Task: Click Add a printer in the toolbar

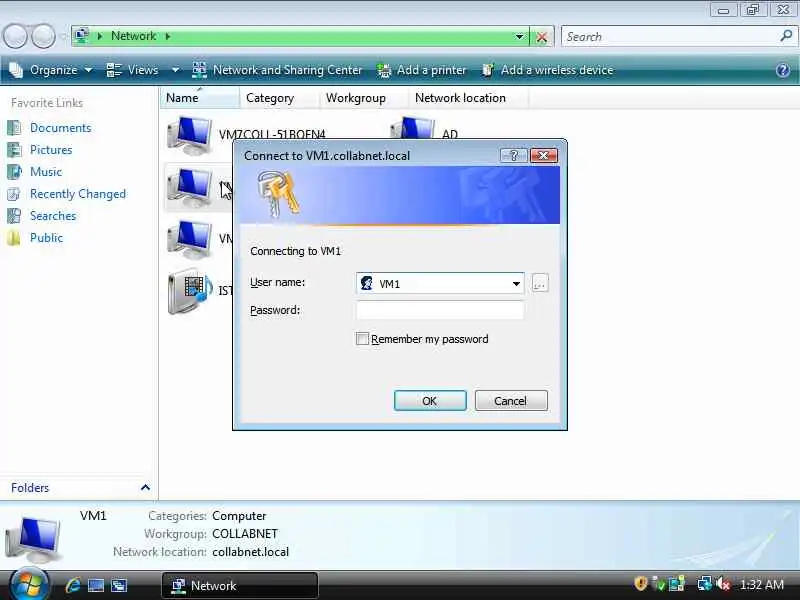Action: (421, 70)
